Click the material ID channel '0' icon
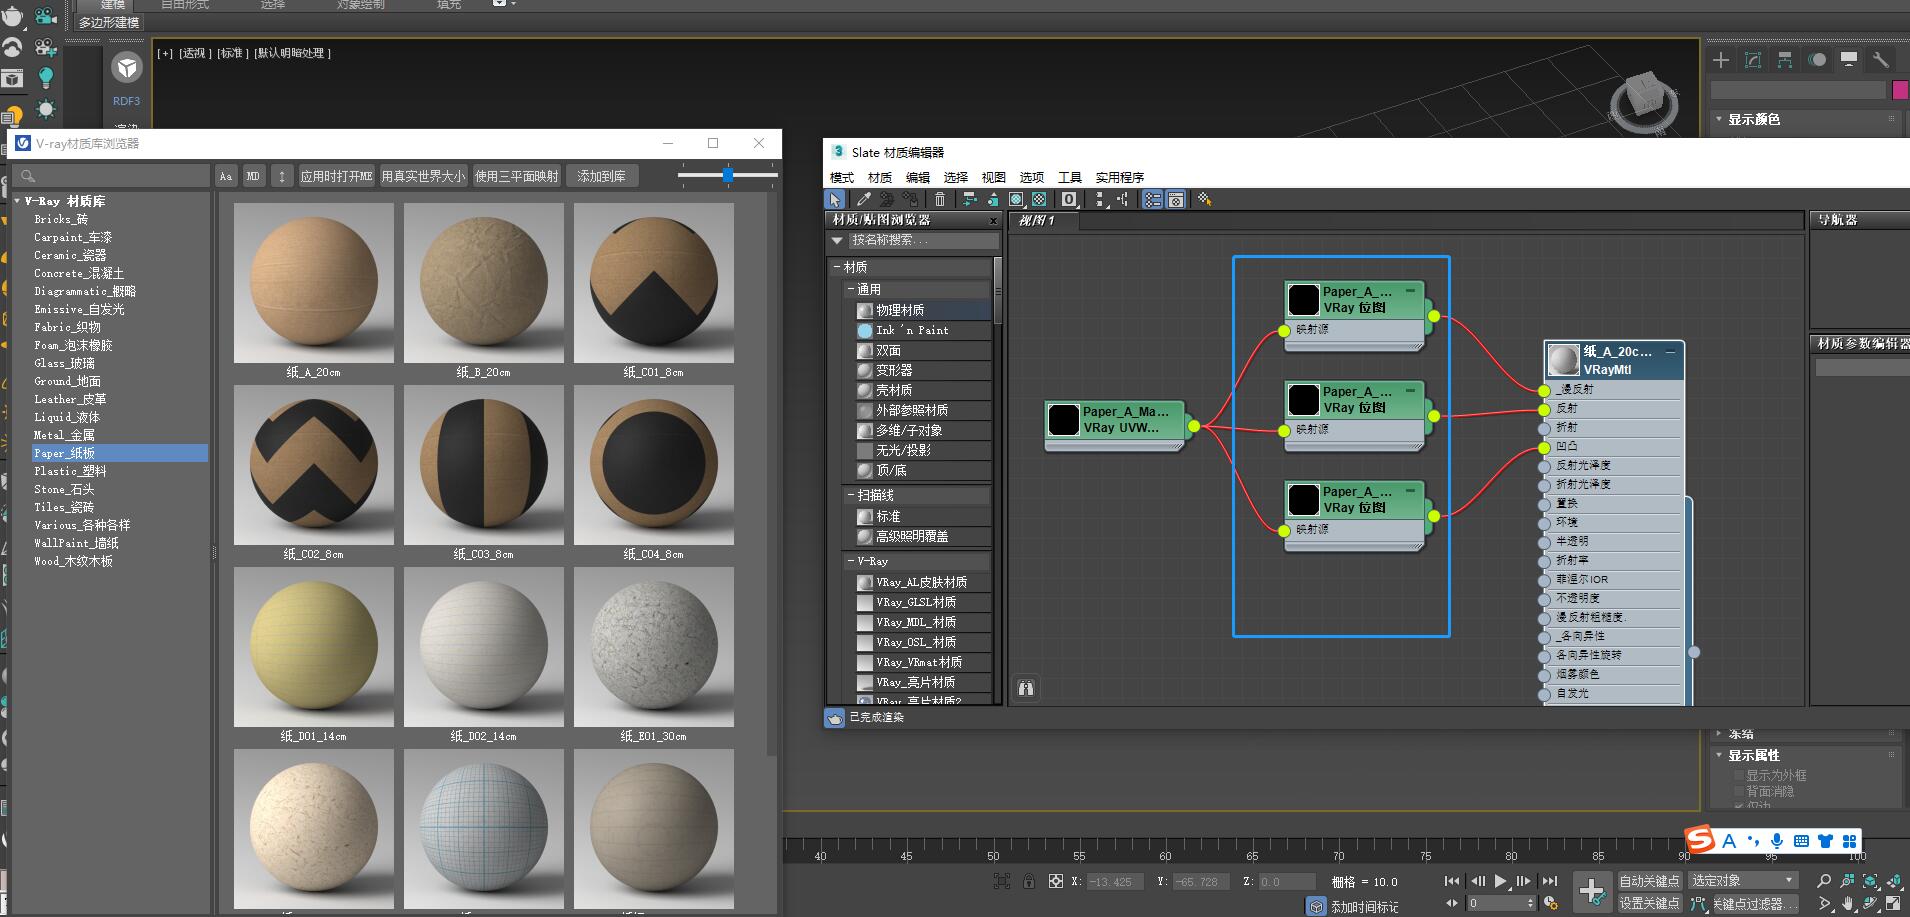 [1069, 199]
